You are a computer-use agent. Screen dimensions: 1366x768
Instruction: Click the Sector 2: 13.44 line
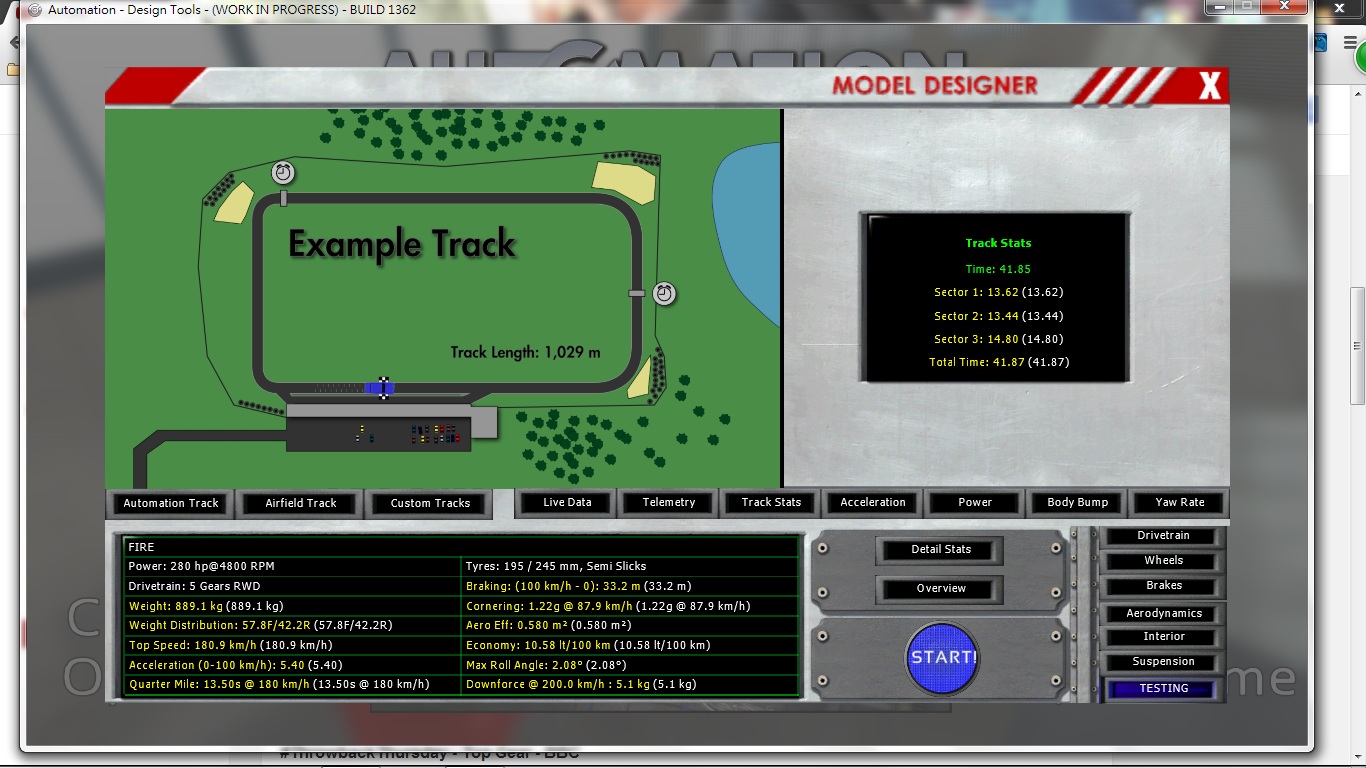pyautogui.click(x=998, y=316)
